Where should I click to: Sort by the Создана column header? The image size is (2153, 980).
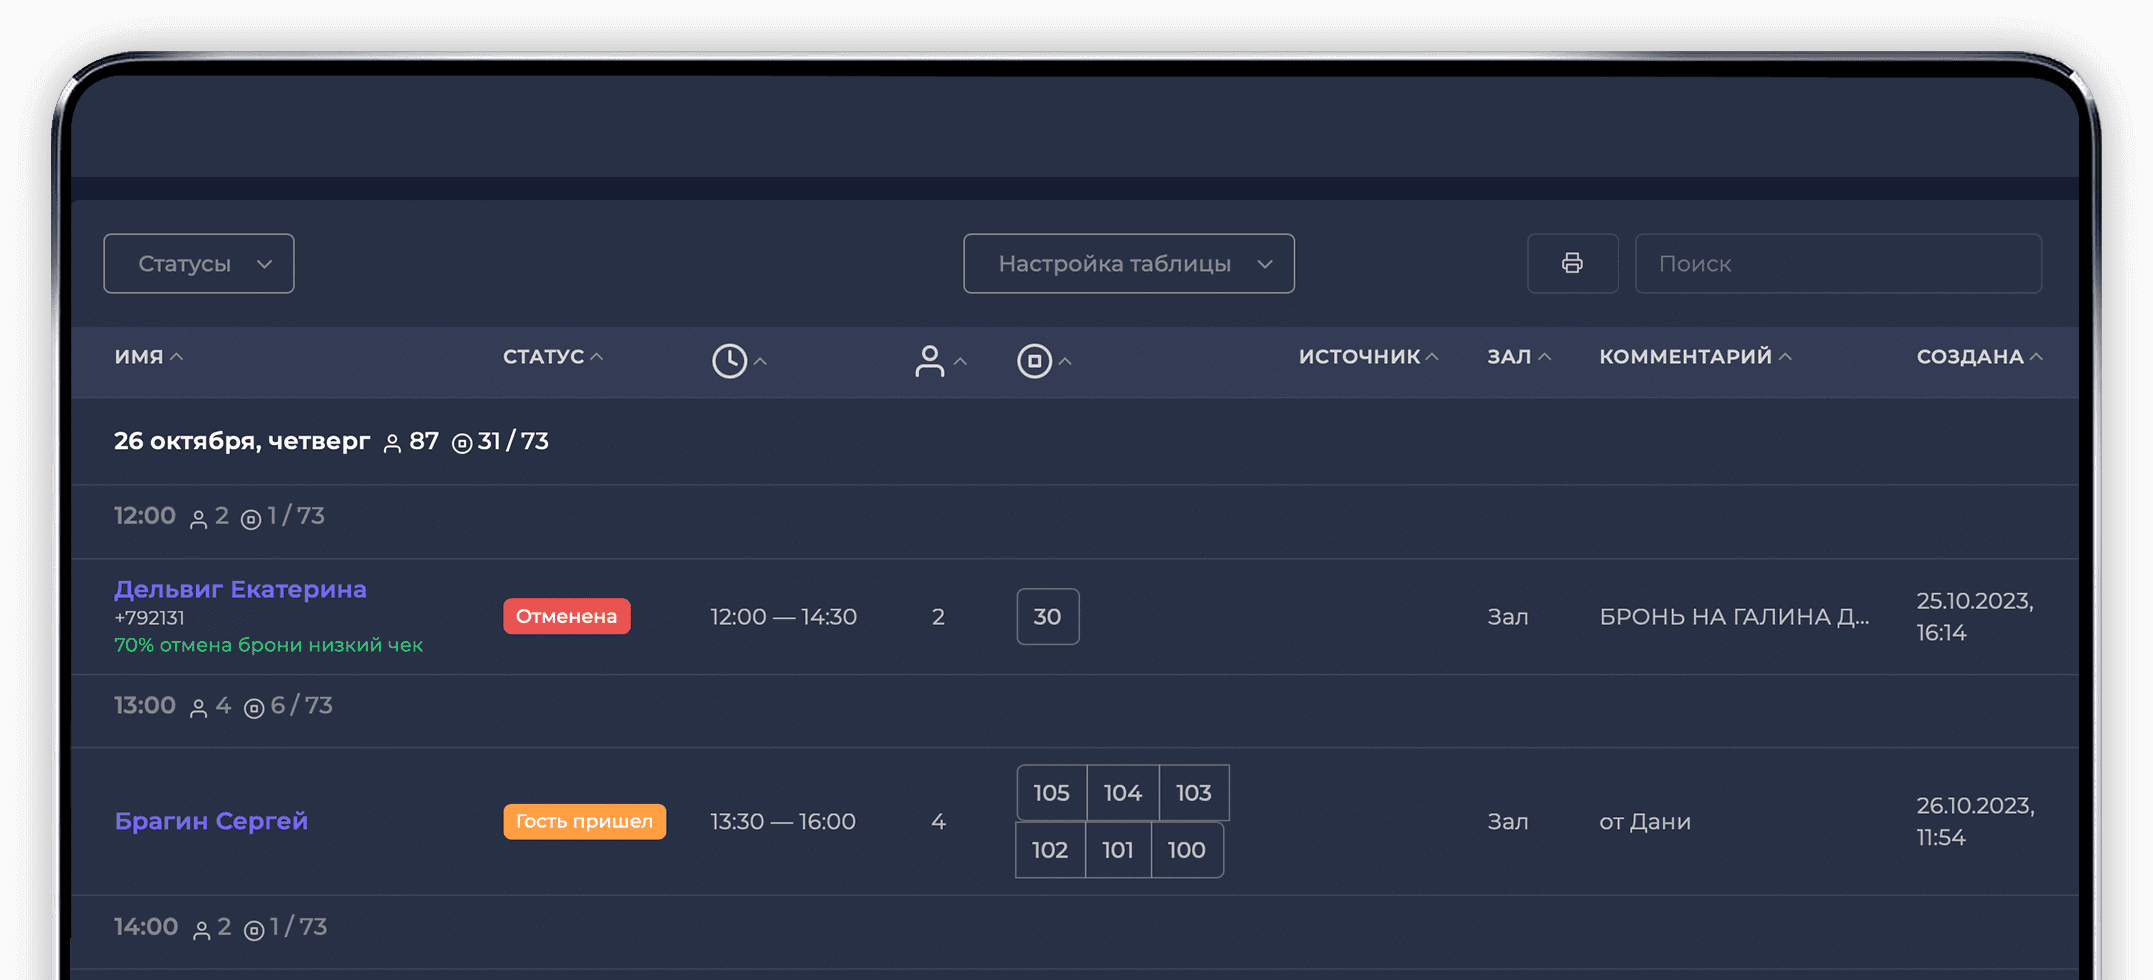pyautogui.click(x=1970, y=357)
